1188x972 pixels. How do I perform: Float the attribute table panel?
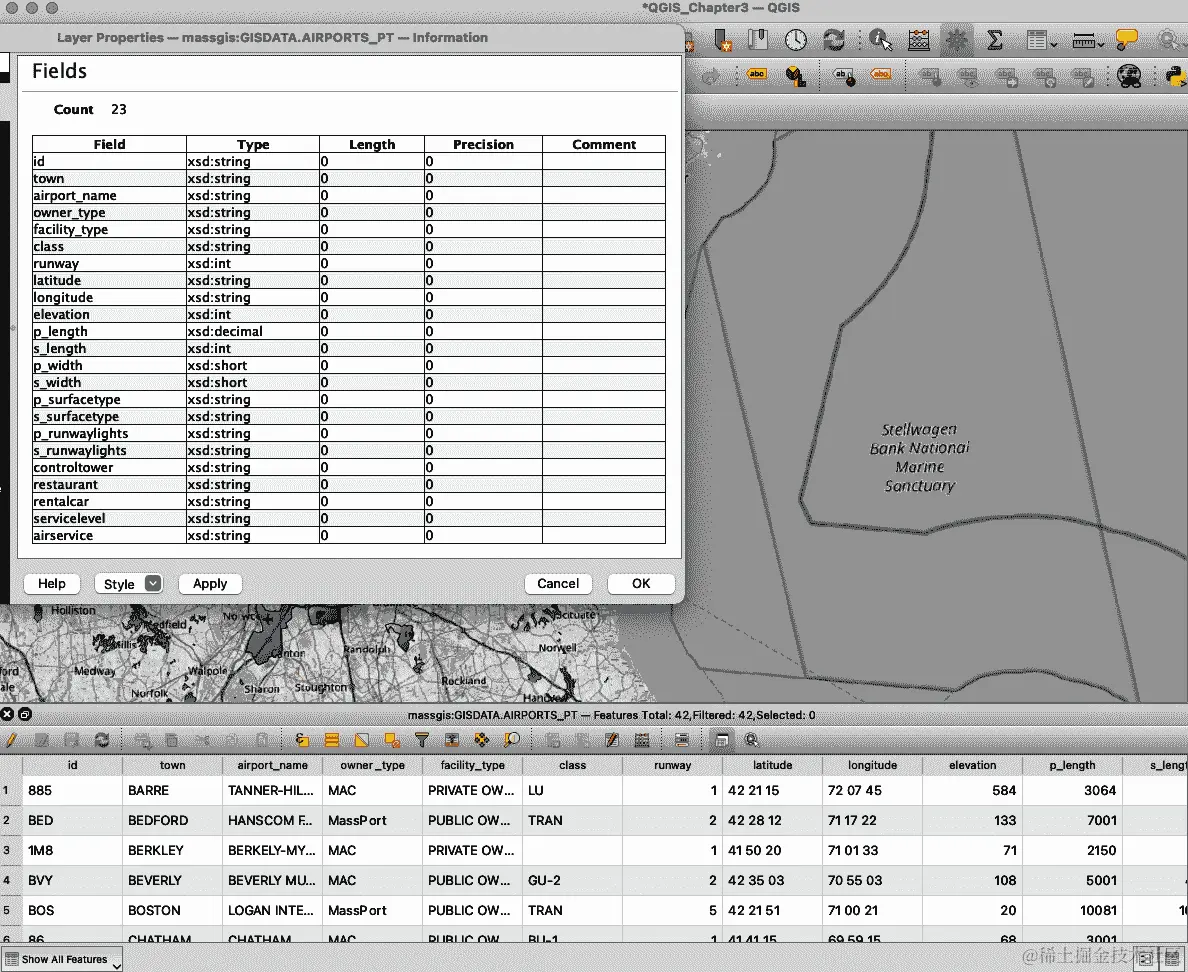pyautogui.click(x=24, y=714)
